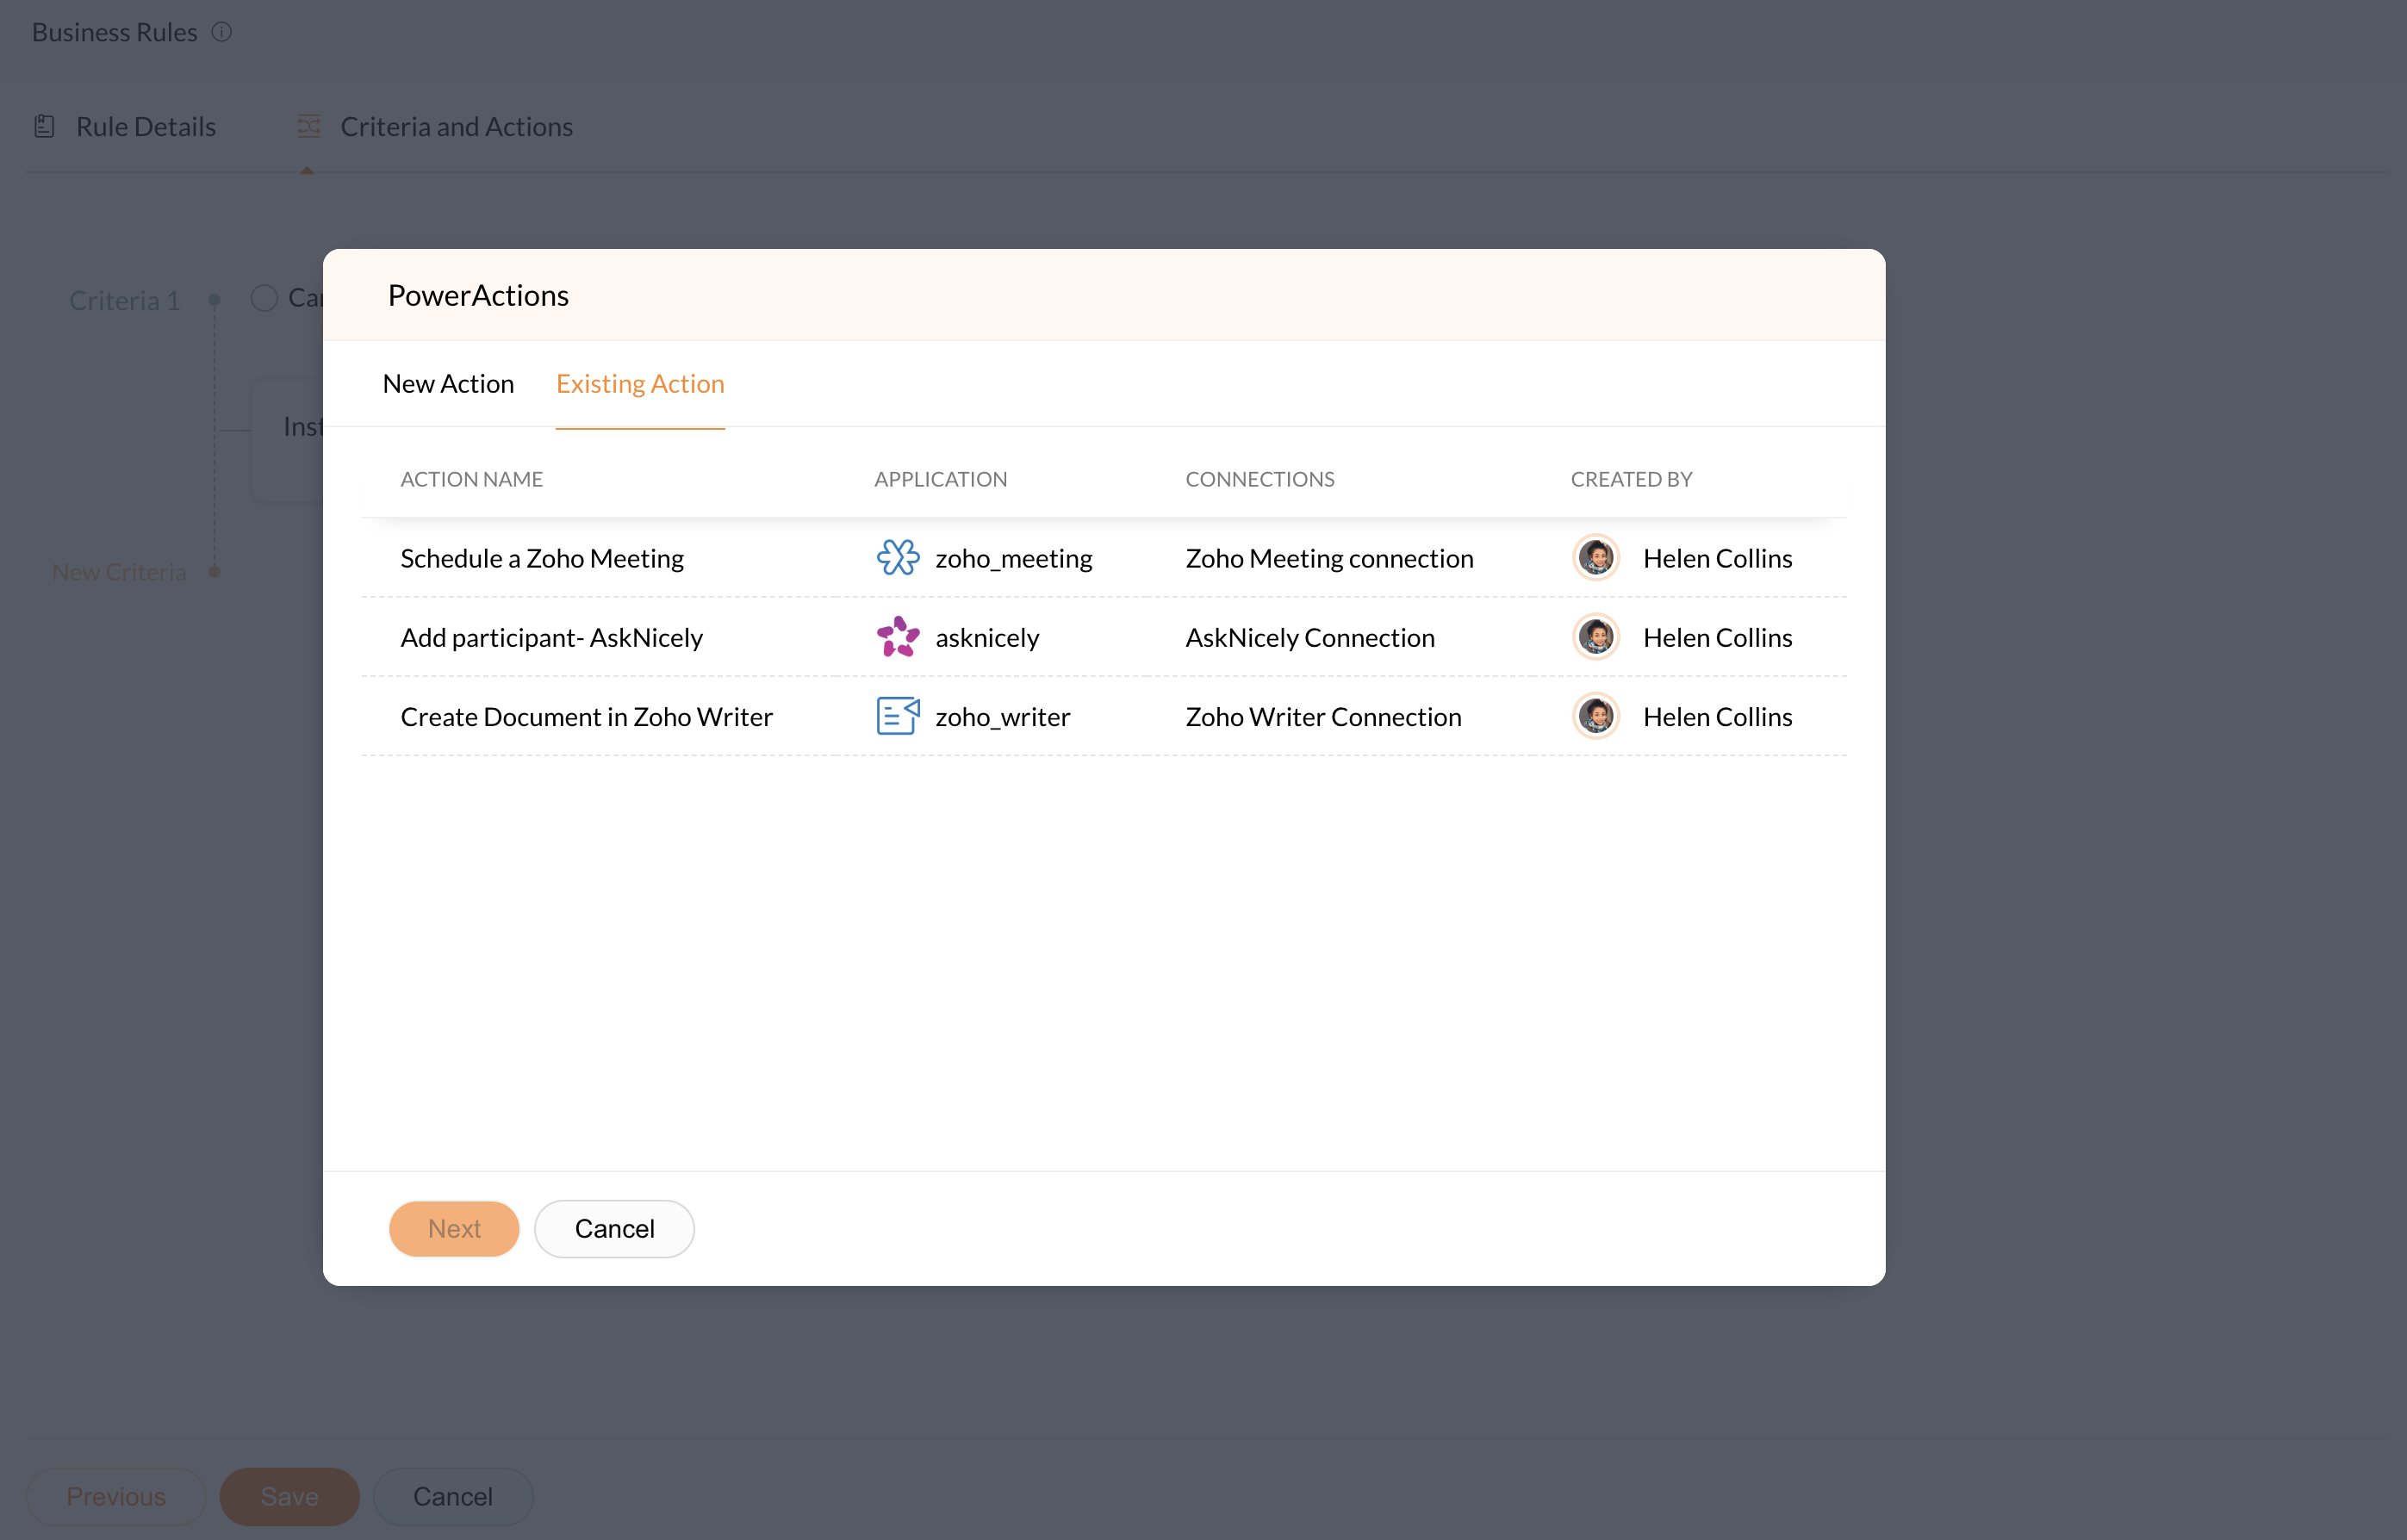This screenshot has width=2407, height=1540.
Task: Switch to the New Action tab
Action: pos(448,384)
